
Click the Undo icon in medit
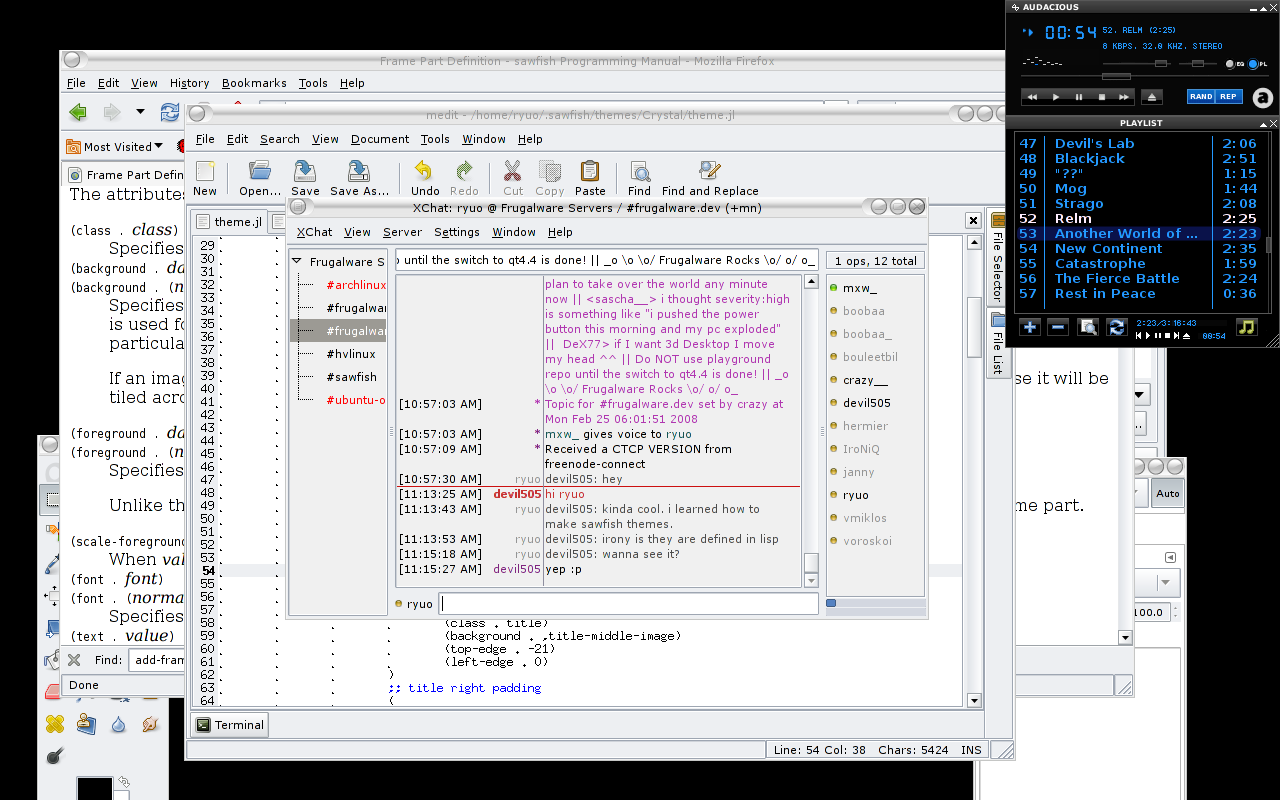(x=425, y=171)
